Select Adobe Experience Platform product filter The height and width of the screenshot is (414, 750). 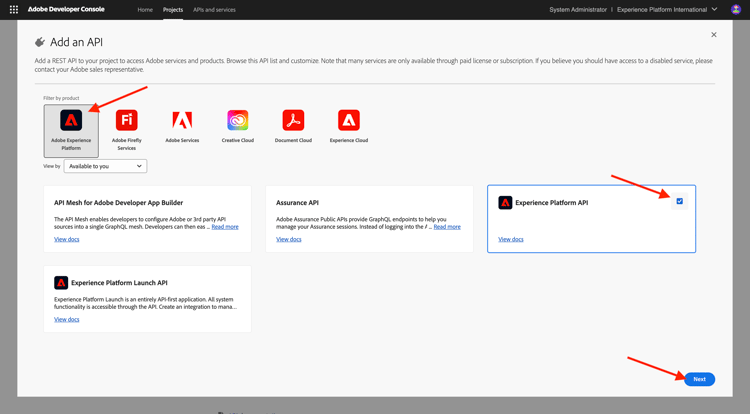tap(71, 131)
